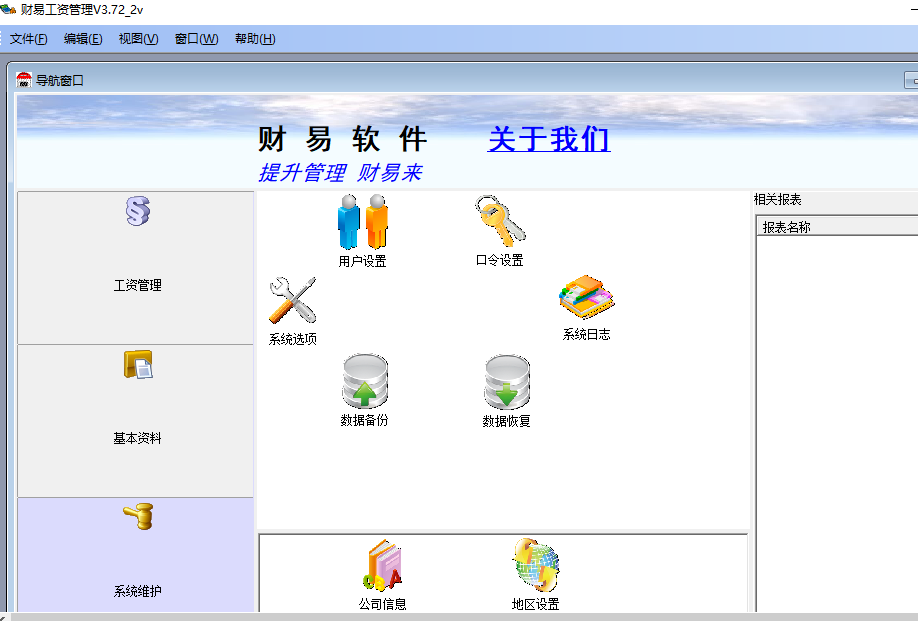Open 系统选项 wrench and screwdriver icon
This screenshot has width=918, height=621.
tap(292, 302)
